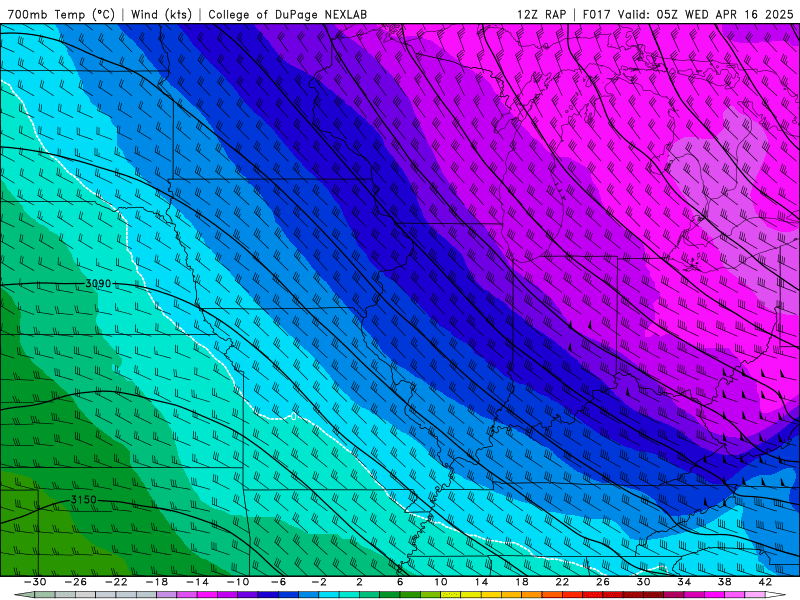Image resolution: width=800 pixels, height=600 pixels.
Task: Click the '-10' colorbar scale label
Action: (x=238, y=582)
